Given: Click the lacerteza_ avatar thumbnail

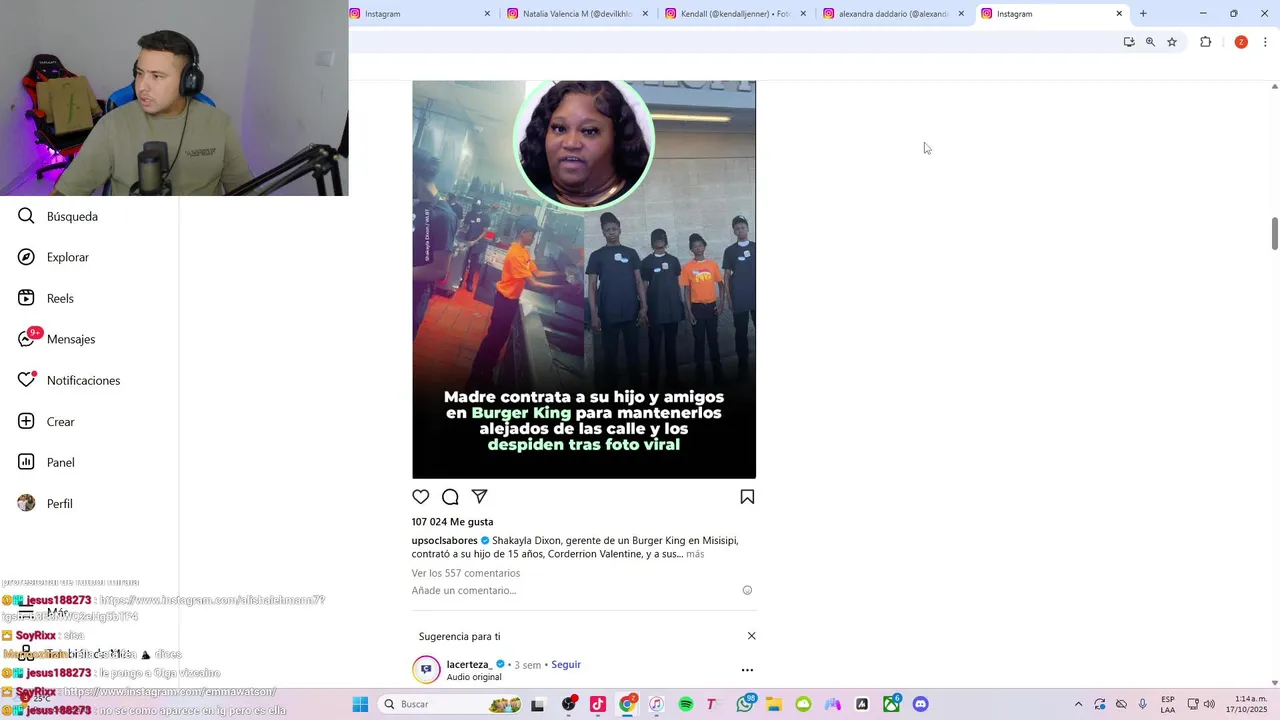Looking at the screenshot, I should coord(426,669).
